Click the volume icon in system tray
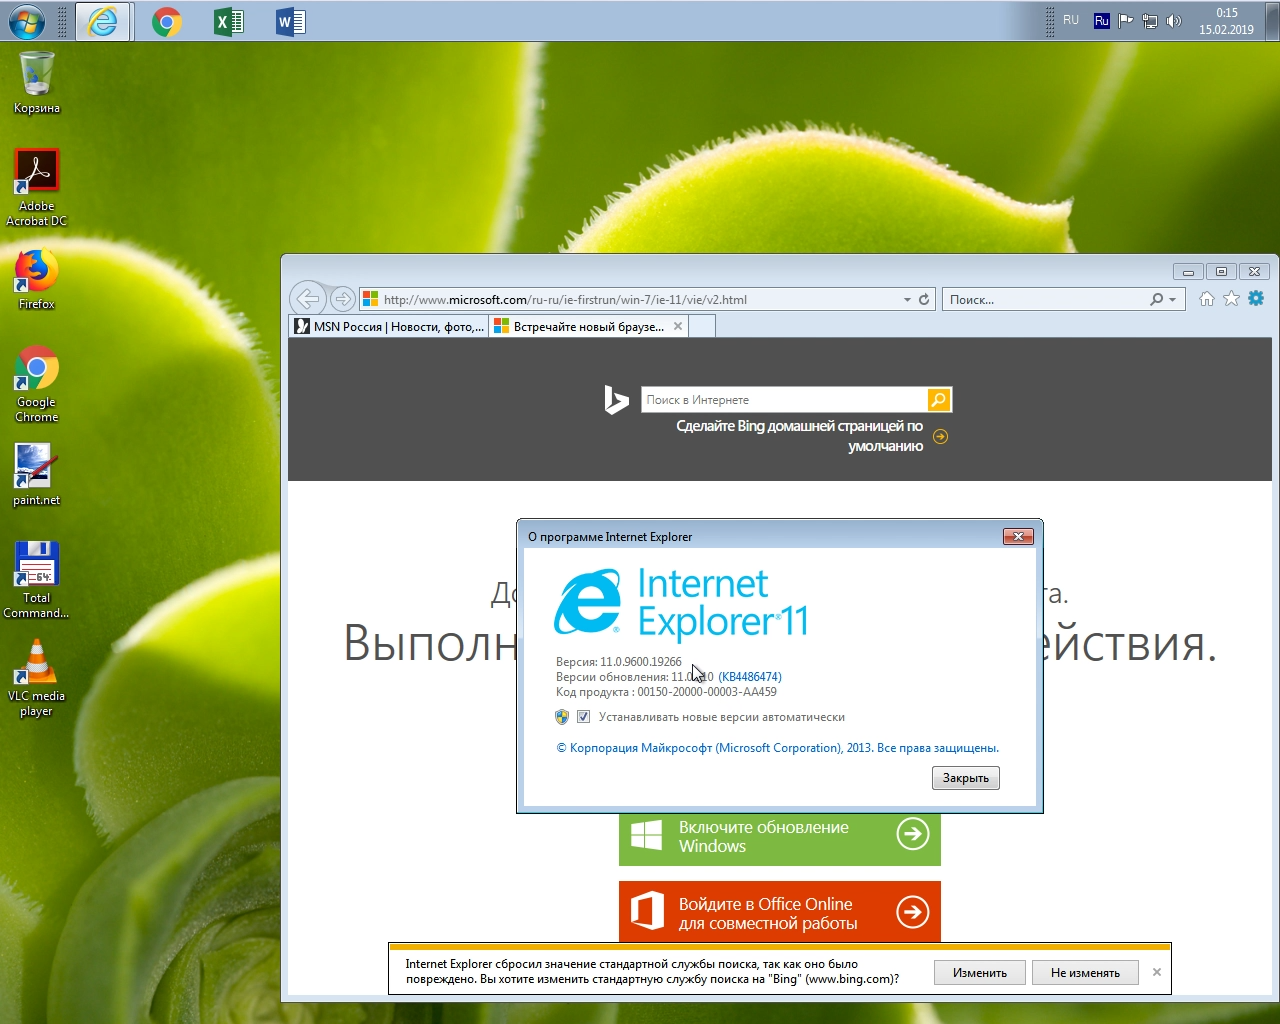Viewport: 1280px width, 1024px height. [x=1174, y=20]
